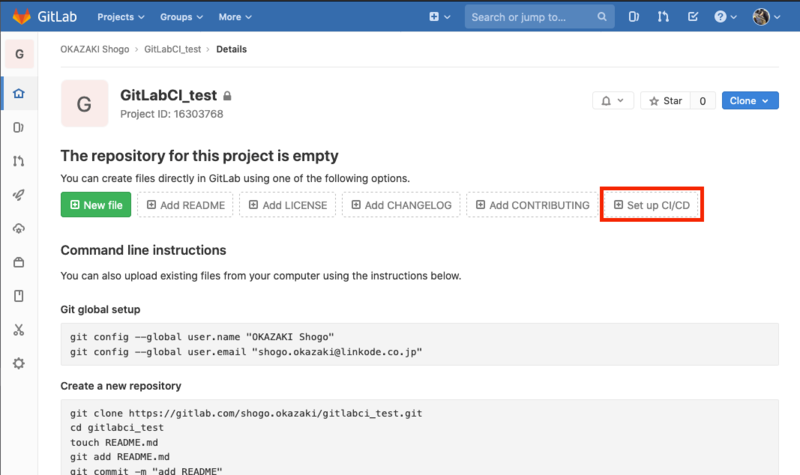The image size is (800, 475).
Task: Open the Project overview home icon in sidebar
Action: coord(18,94)
